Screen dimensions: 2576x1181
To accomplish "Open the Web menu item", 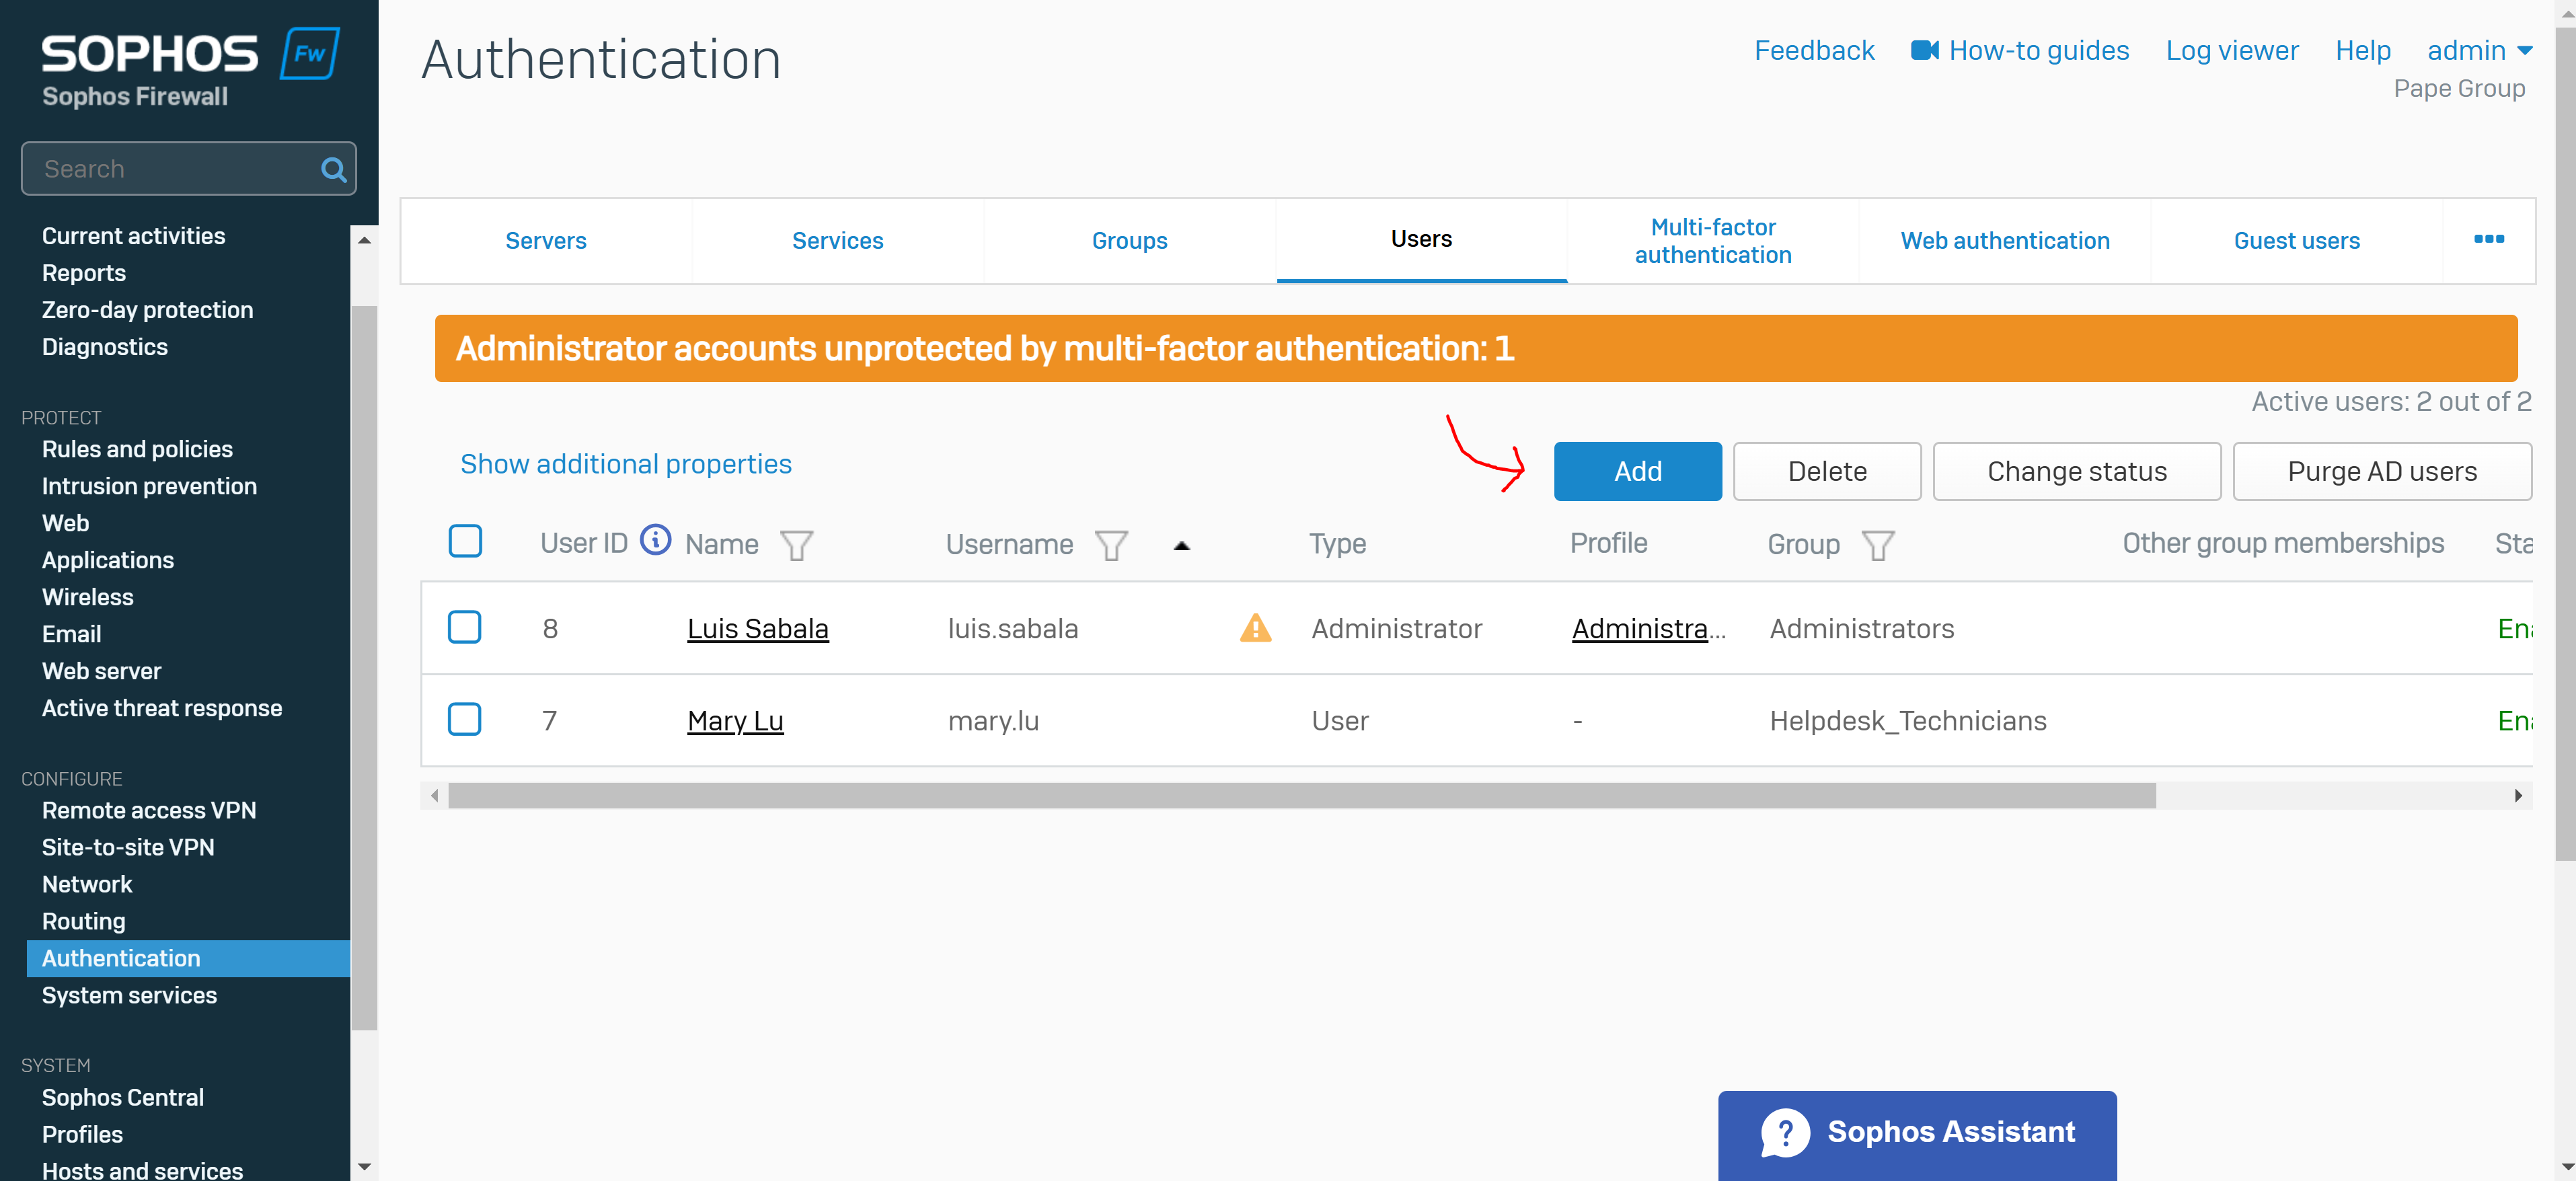I will click(65, 523).
